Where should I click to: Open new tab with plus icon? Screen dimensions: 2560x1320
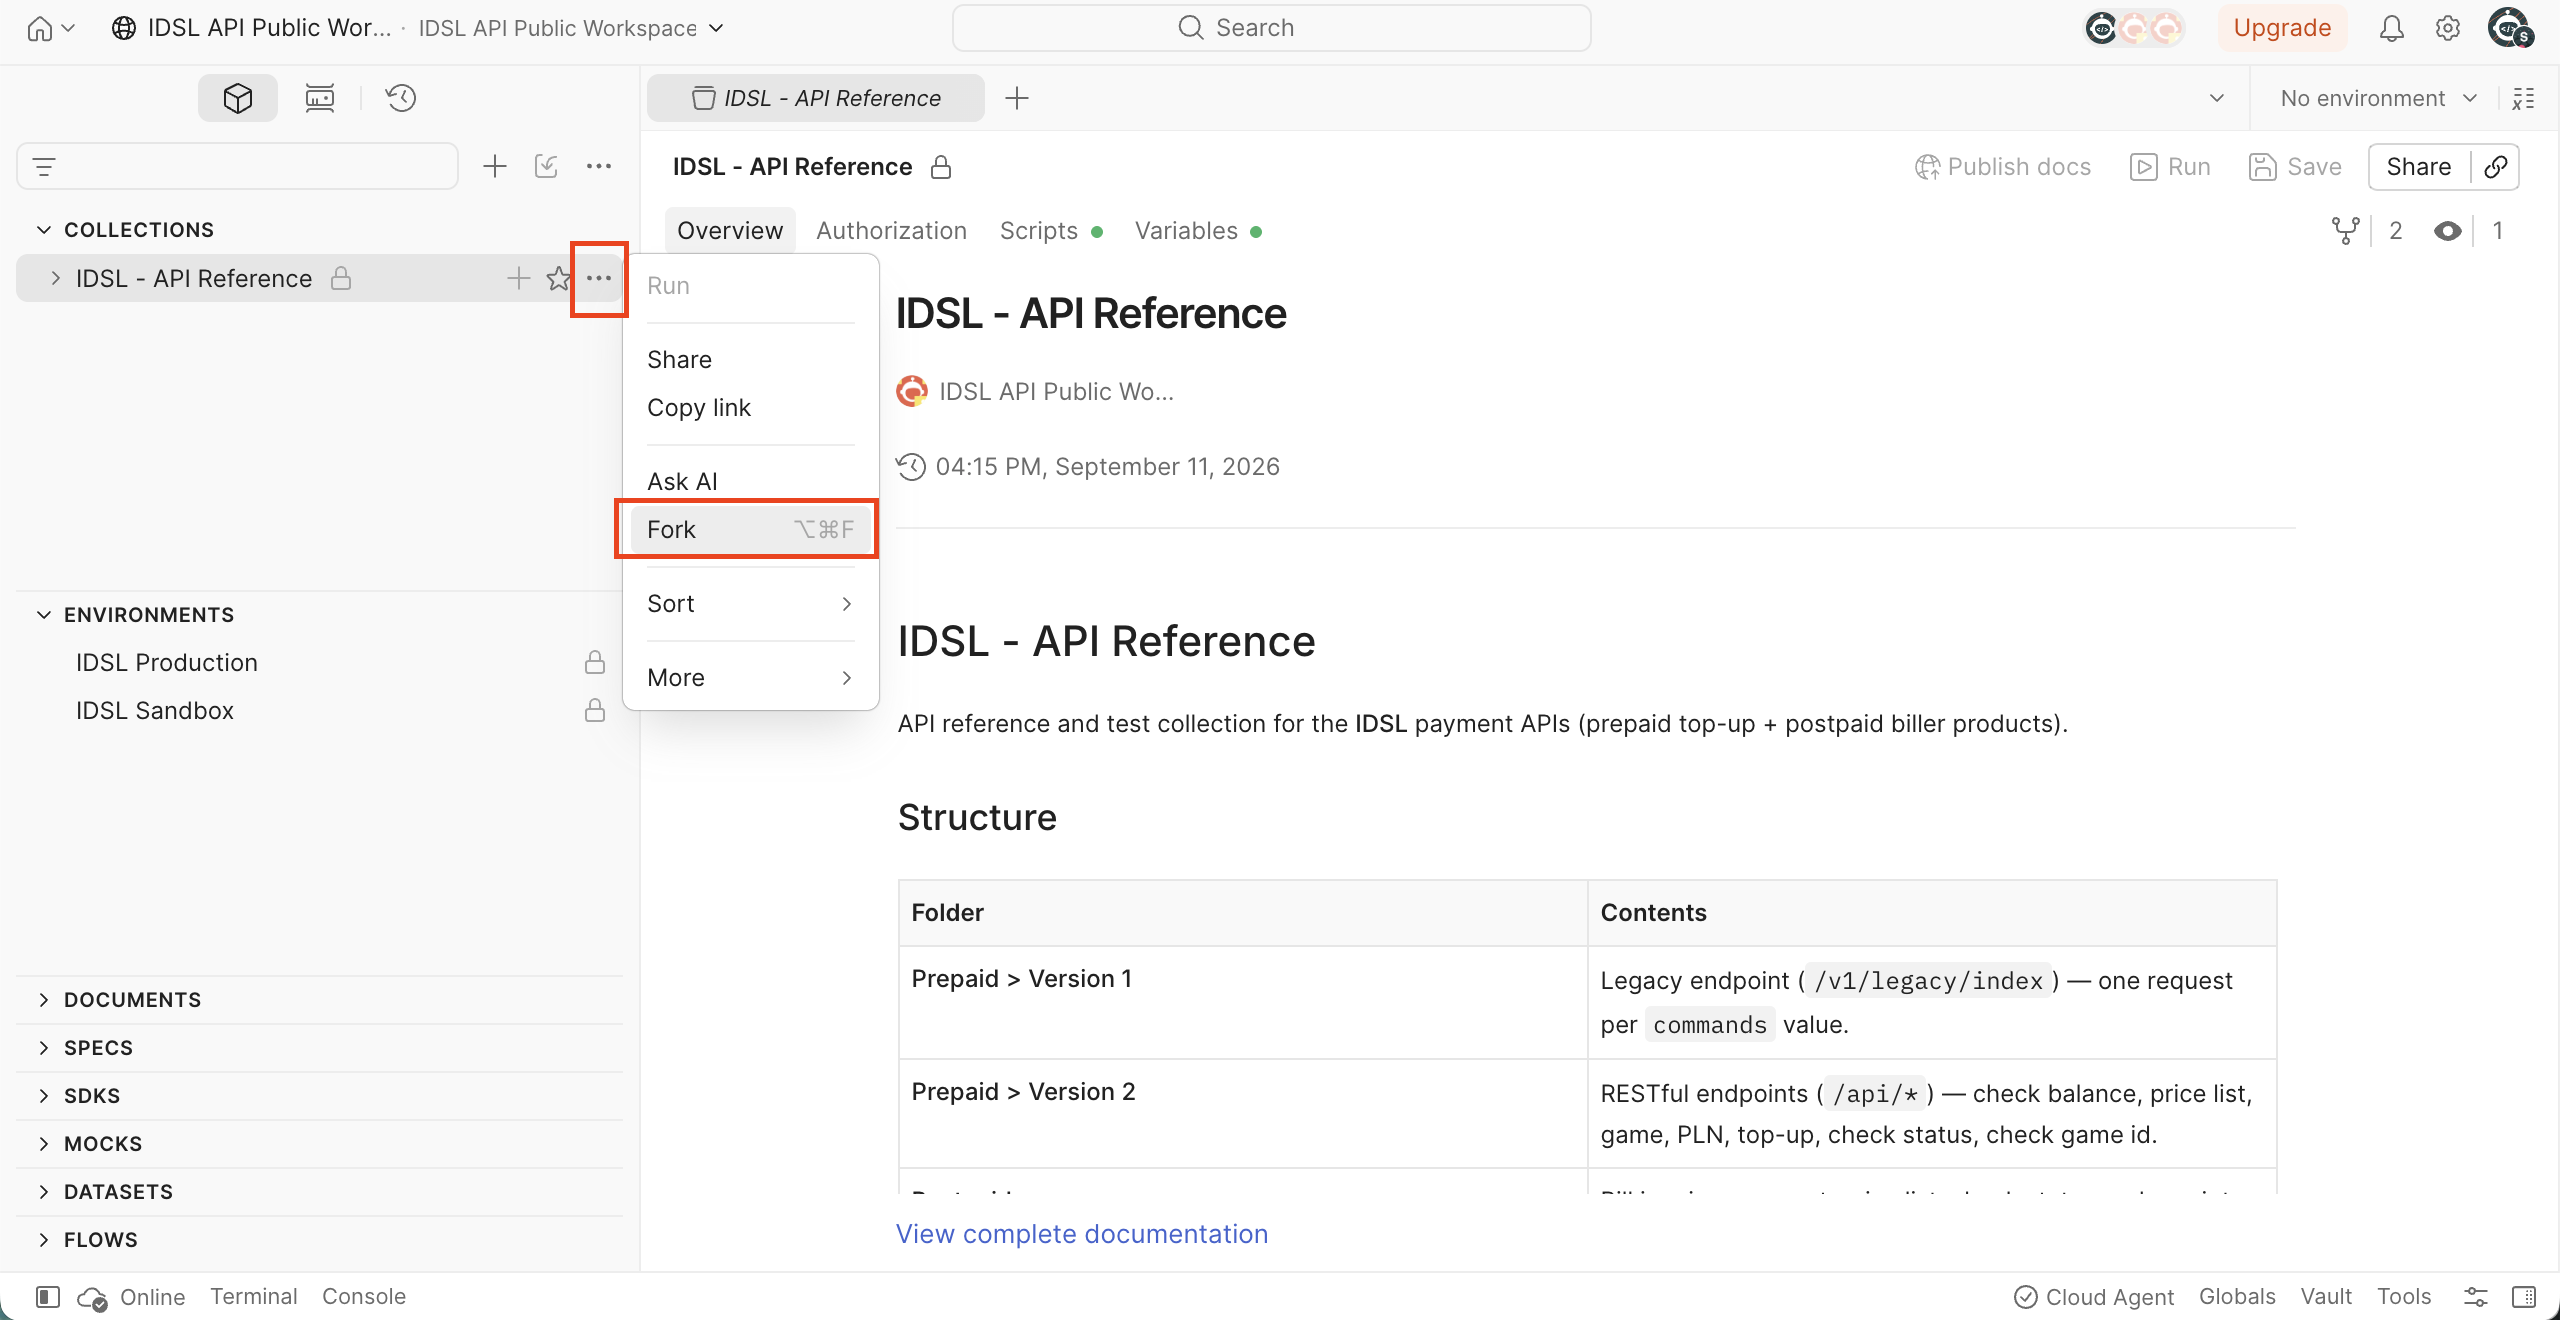(x=1017, y=98)
